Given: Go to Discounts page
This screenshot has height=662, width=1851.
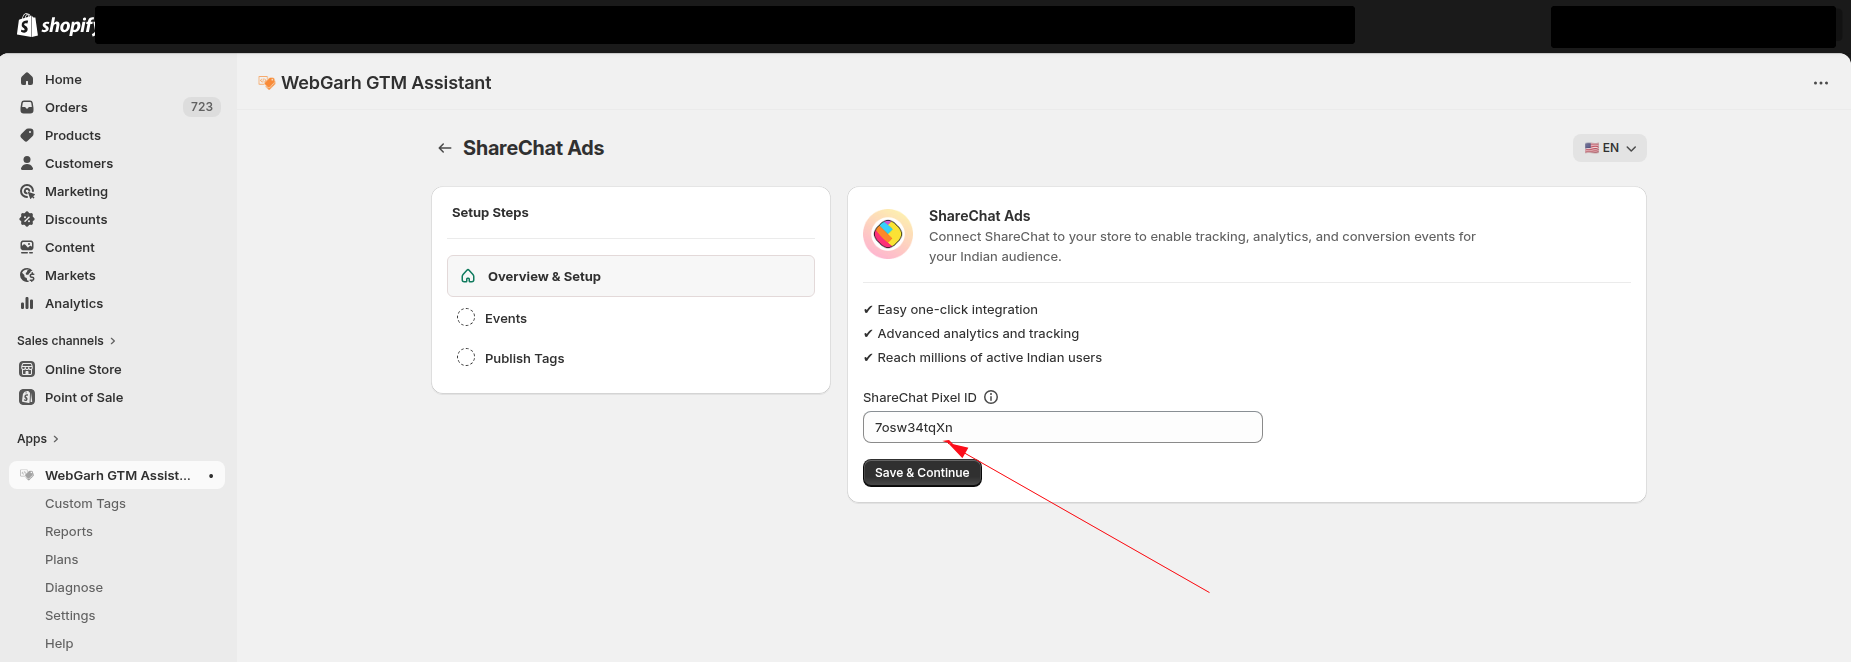Looking at the screenshot, I should point(76,219).
